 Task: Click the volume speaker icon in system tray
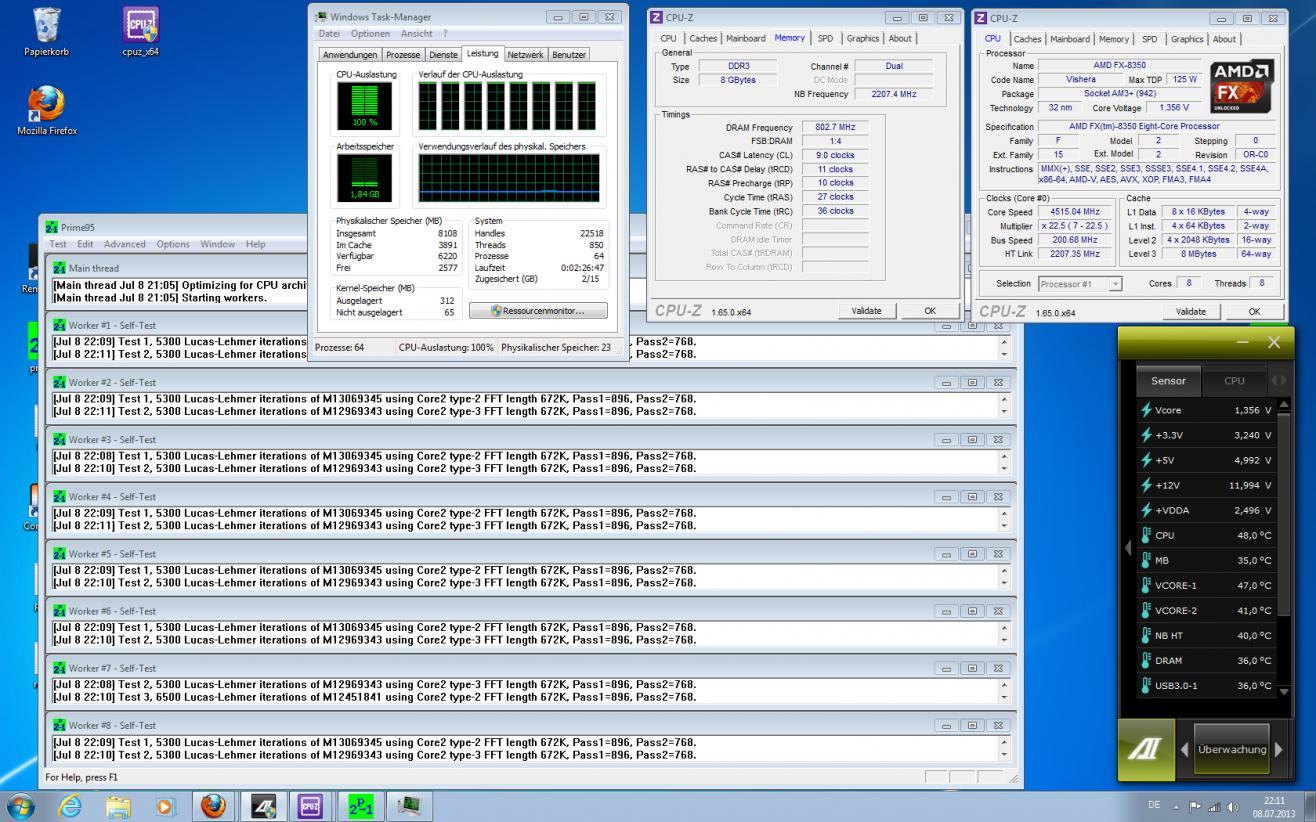point(1231,806)
